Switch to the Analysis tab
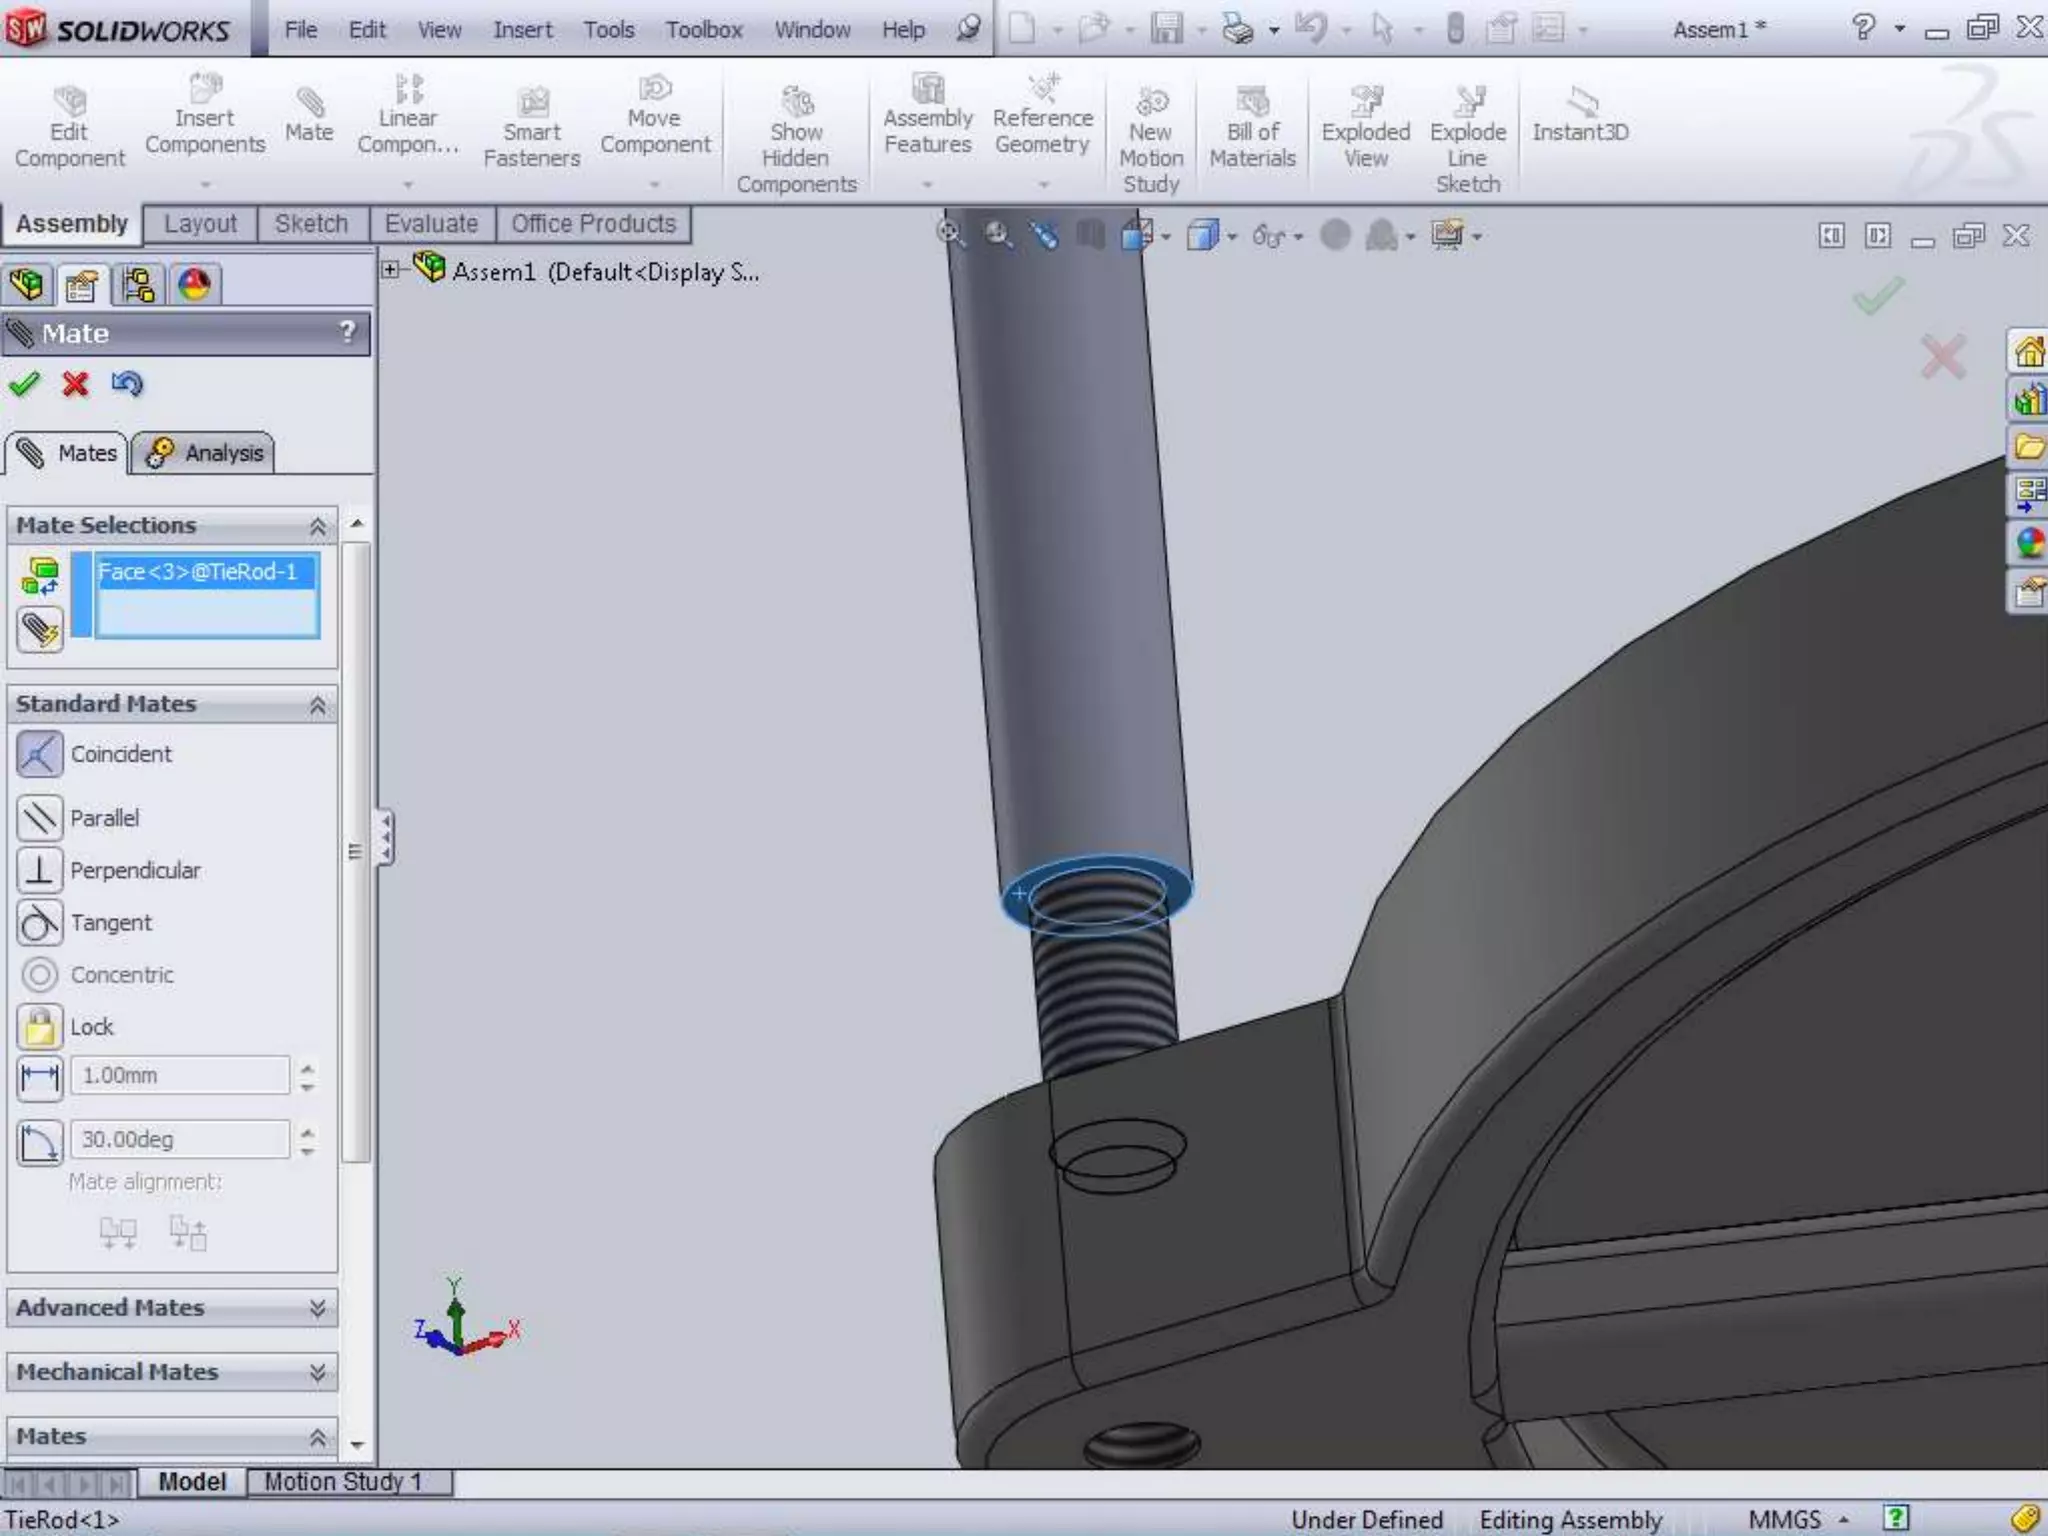This screenshot has width=2048, height=1536. (x=204, y=454)
